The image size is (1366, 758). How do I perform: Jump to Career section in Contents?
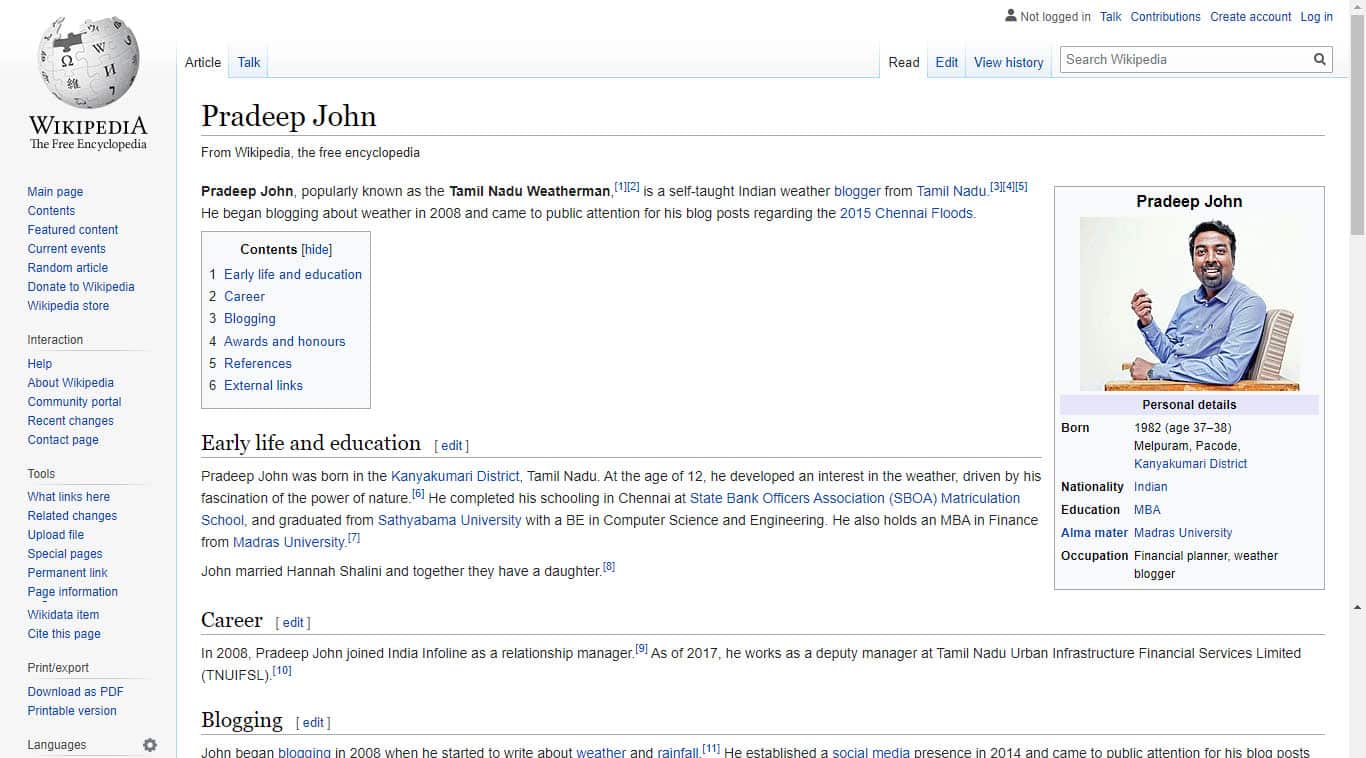pos(244,297)
